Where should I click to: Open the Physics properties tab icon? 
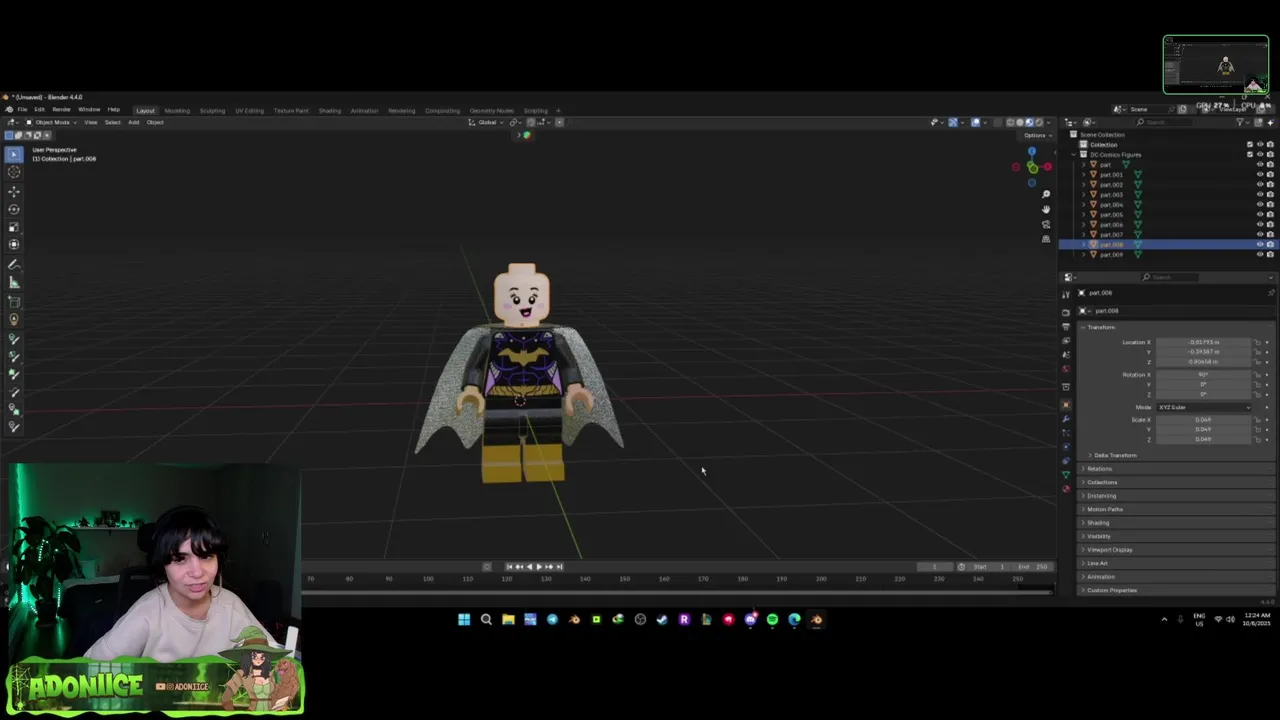pos(1066,447)
